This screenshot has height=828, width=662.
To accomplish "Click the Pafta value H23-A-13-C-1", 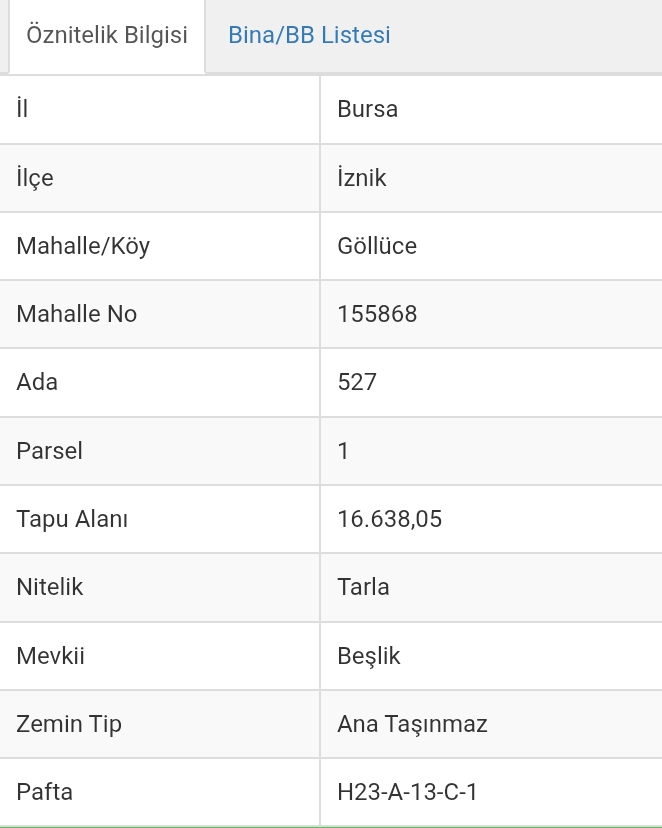I will tap(408, 792).
